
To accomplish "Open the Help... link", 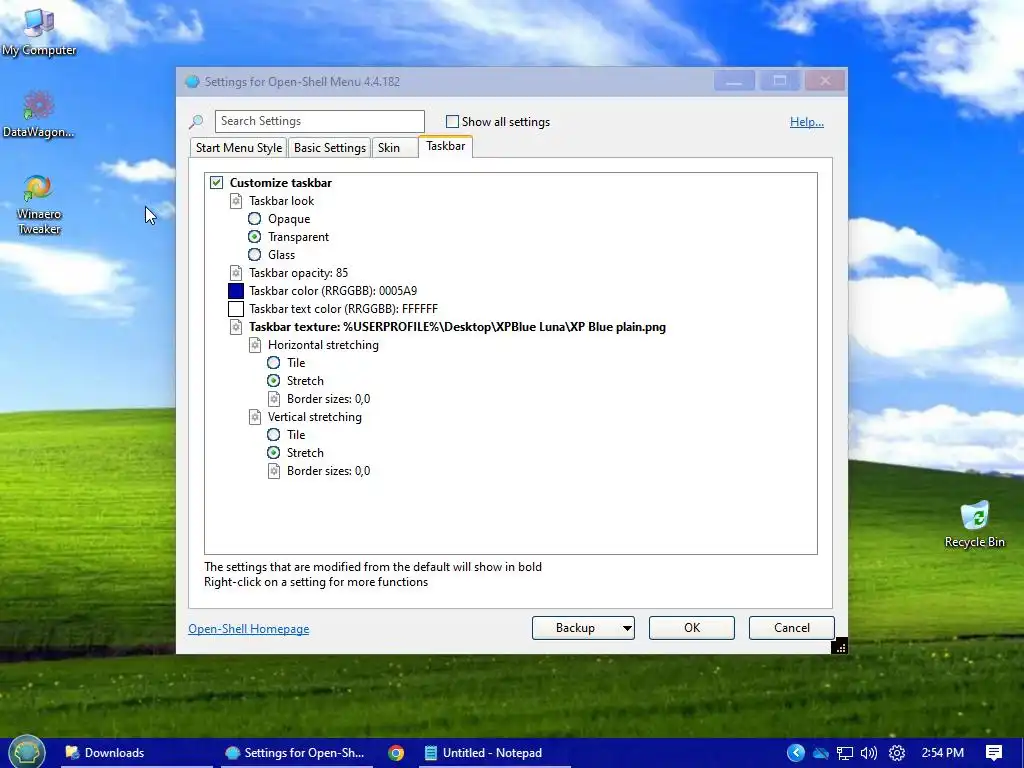I will [x=807, y=121].
